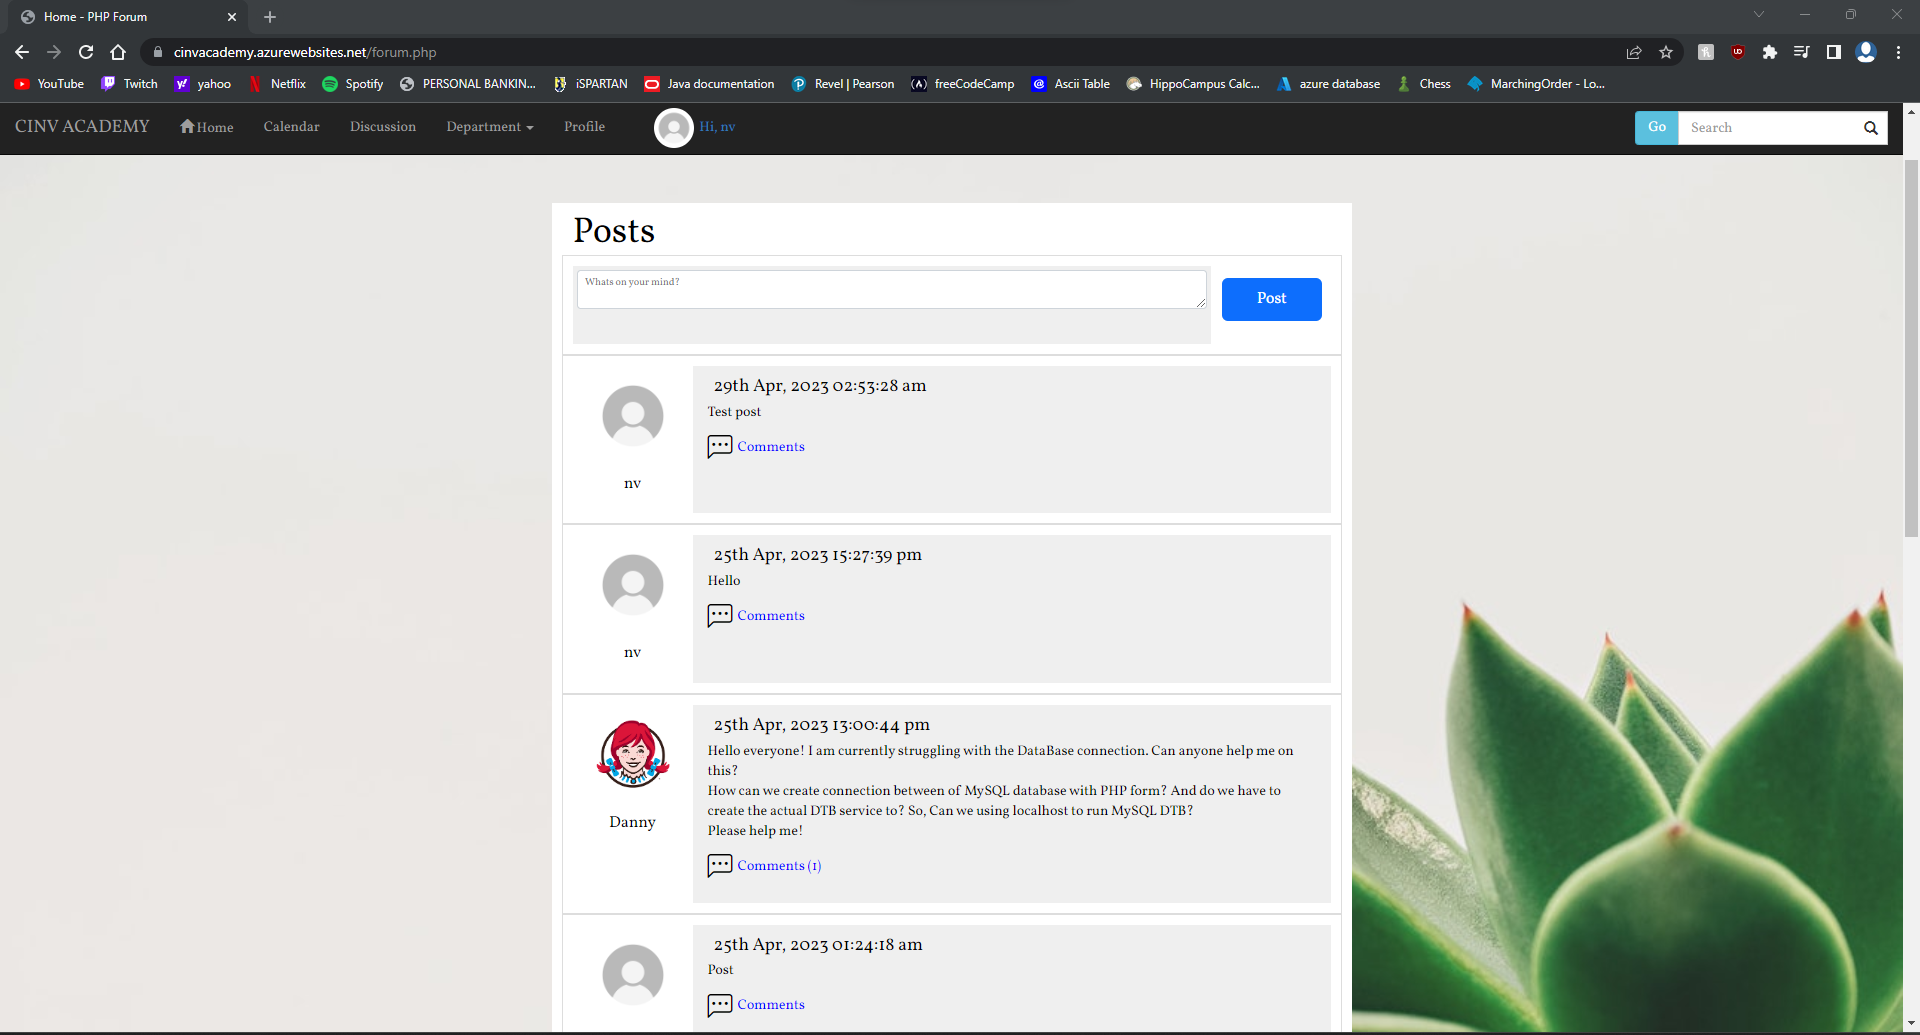Open the YouTube bookmark
Viewport: 1920px width, 1035px height.
pyautogui.click(x=49, y=84)
